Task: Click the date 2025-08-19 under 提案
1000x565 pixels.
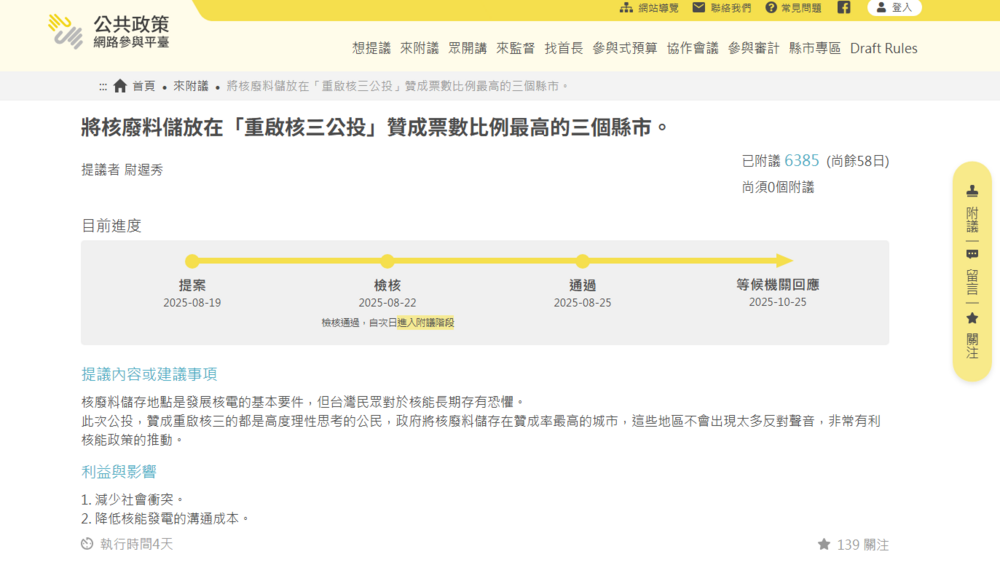Action: point(192,303)
